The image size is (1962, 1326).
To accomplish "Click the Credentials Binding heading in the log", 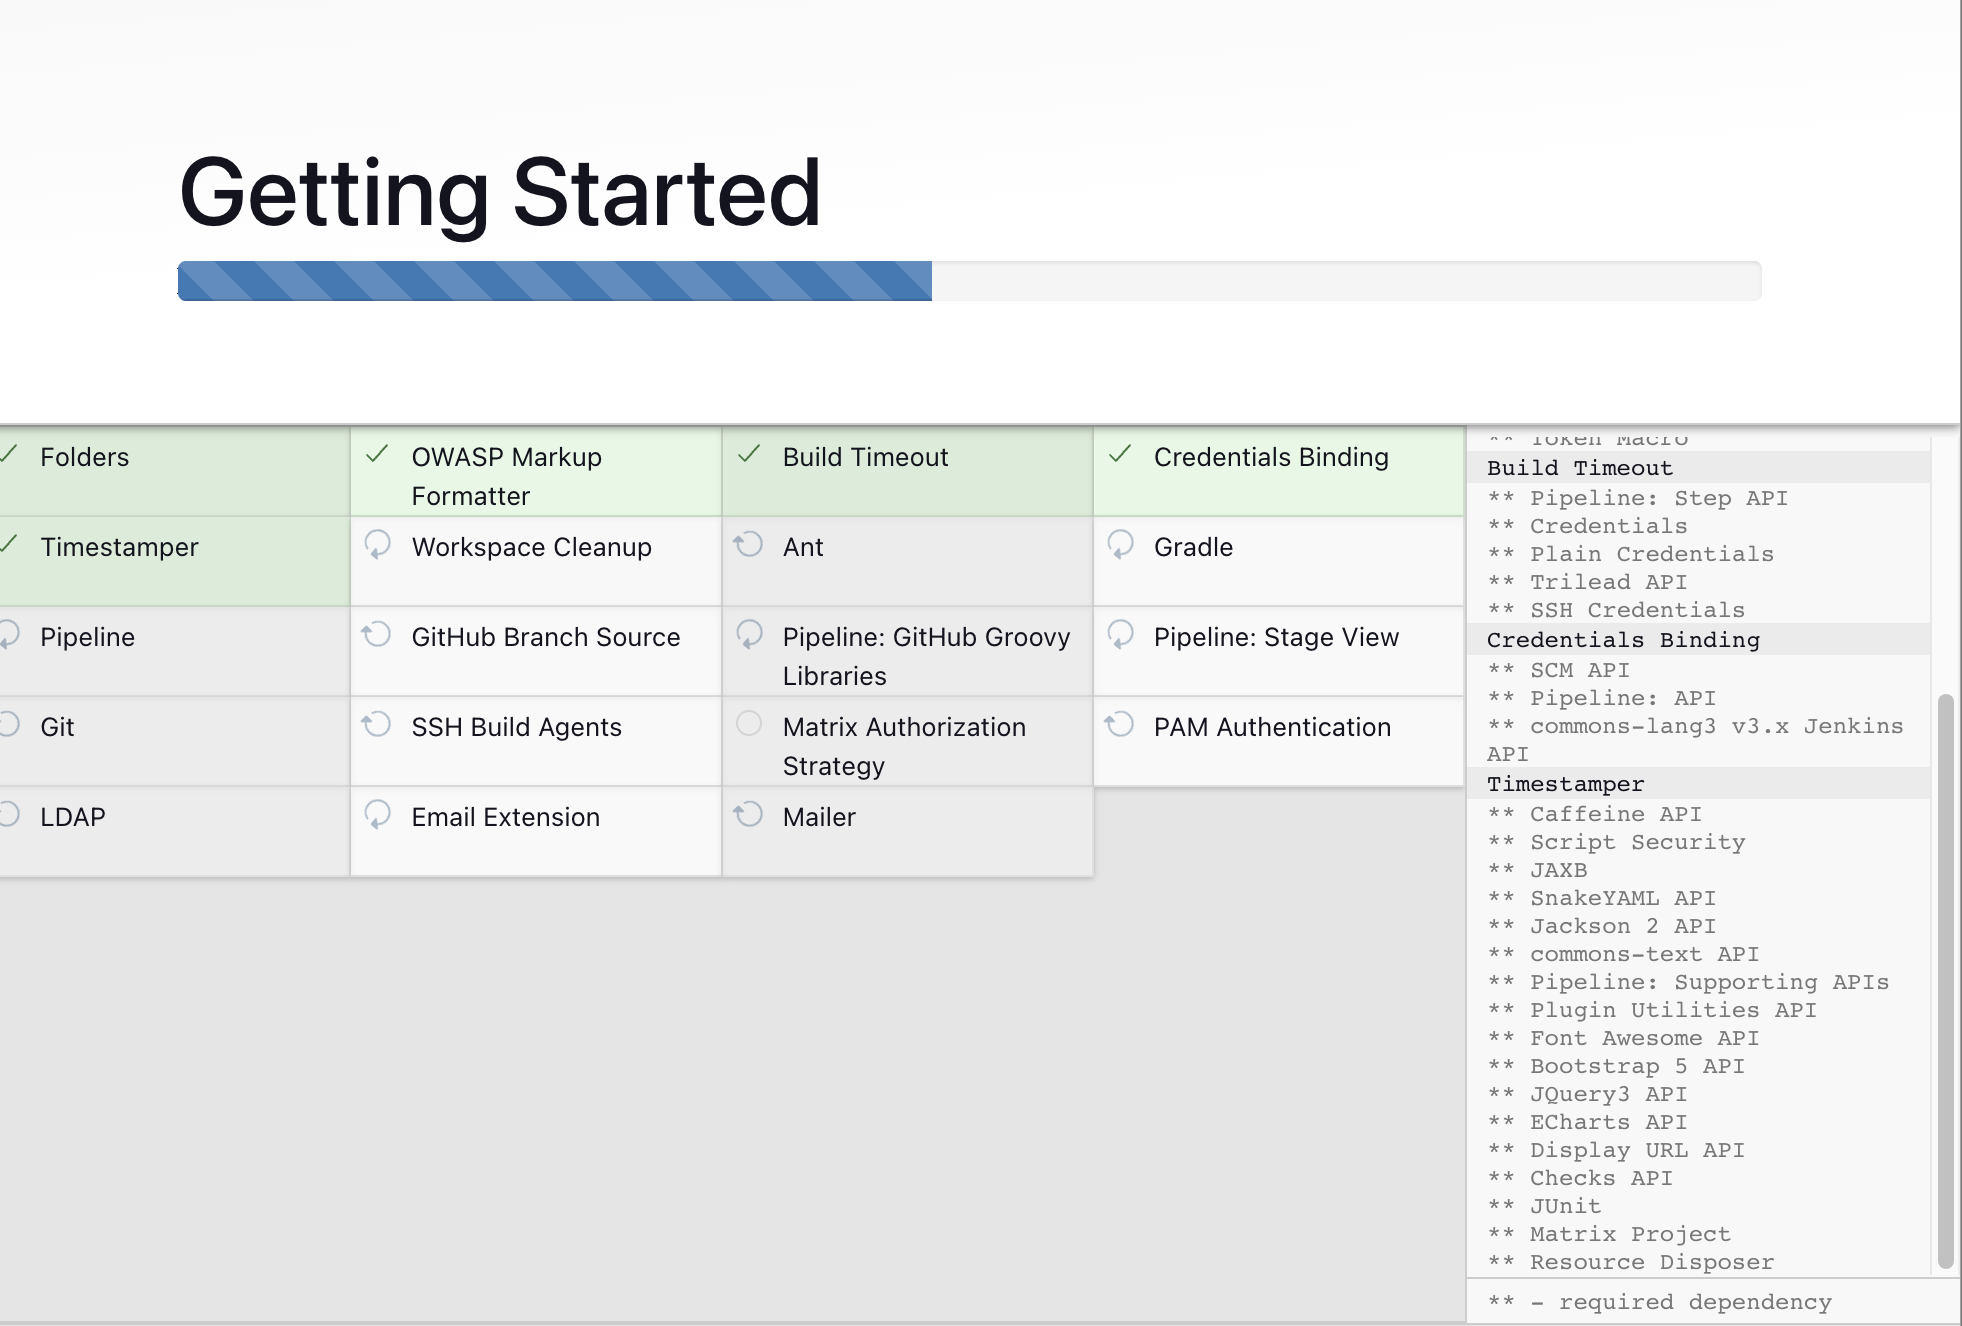I will tap(1622, 640).
